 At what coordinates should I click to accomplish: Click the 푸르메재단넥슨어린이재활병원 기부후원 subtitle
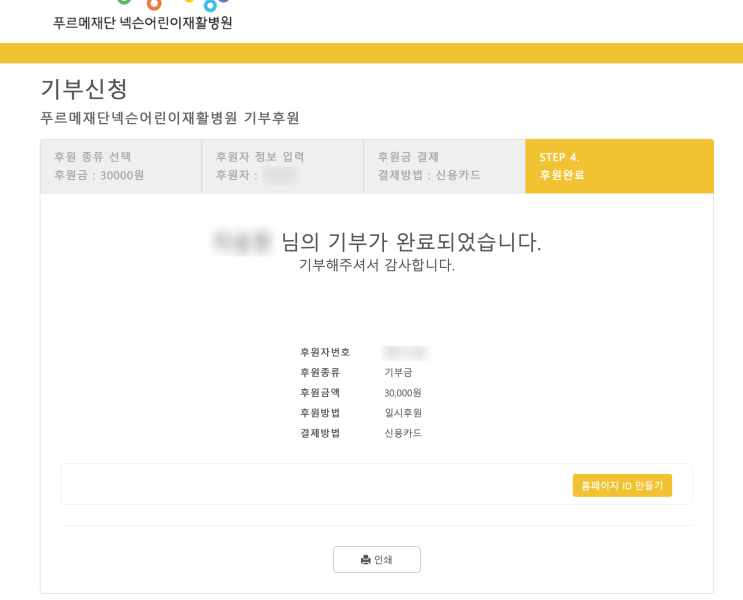point(170,118)
